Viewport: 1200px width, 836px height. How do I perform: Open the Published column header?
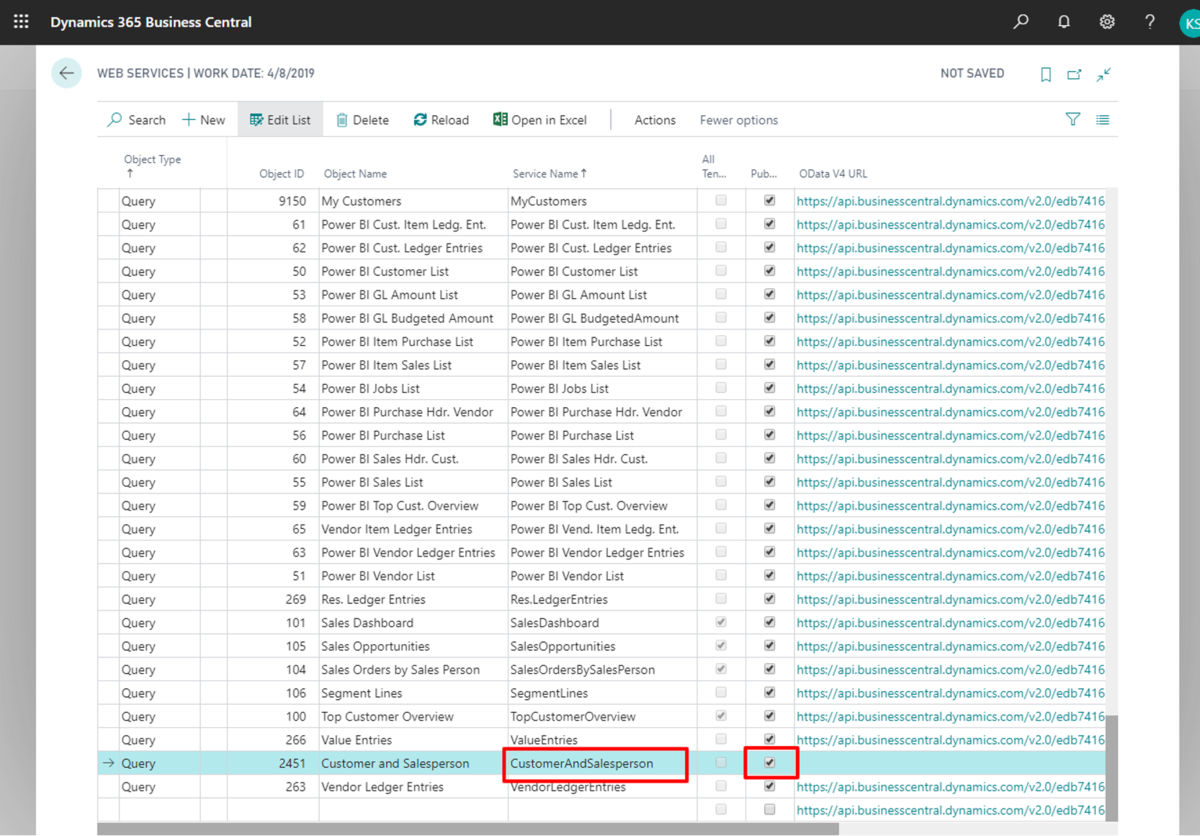[x=764, y=174]
